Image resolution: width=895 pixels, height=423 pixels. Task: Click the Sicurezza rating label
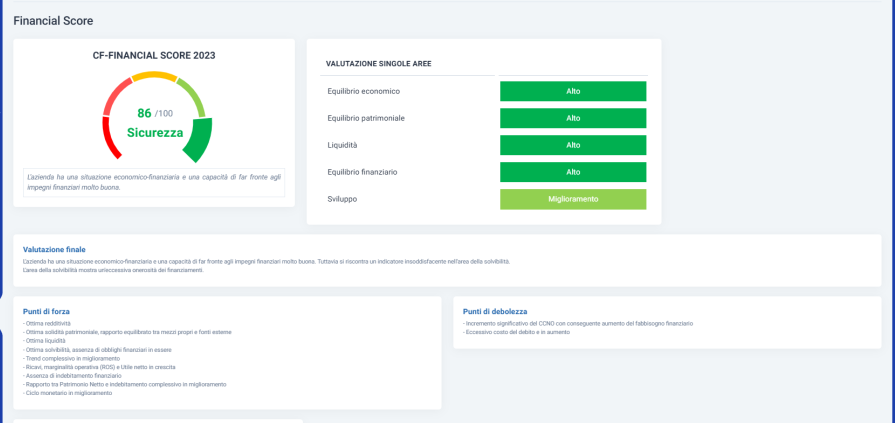tap(155, 133)
